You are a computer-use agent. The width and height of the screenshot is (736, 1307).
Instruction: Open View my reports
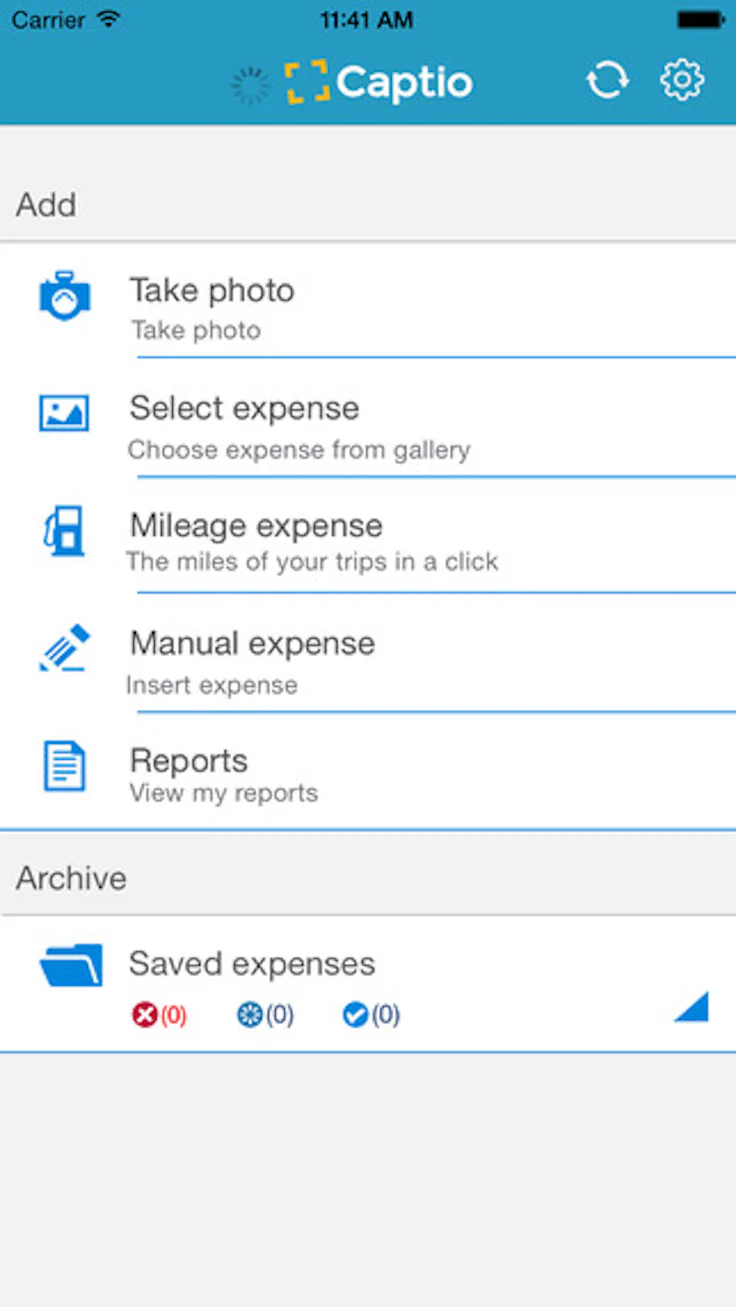click(224, 793)
